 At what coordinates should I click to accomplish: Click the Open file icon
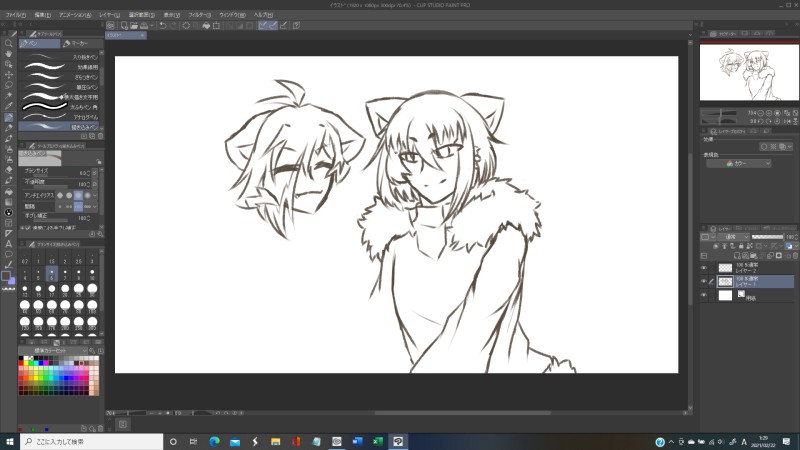(x=134, y=26)
